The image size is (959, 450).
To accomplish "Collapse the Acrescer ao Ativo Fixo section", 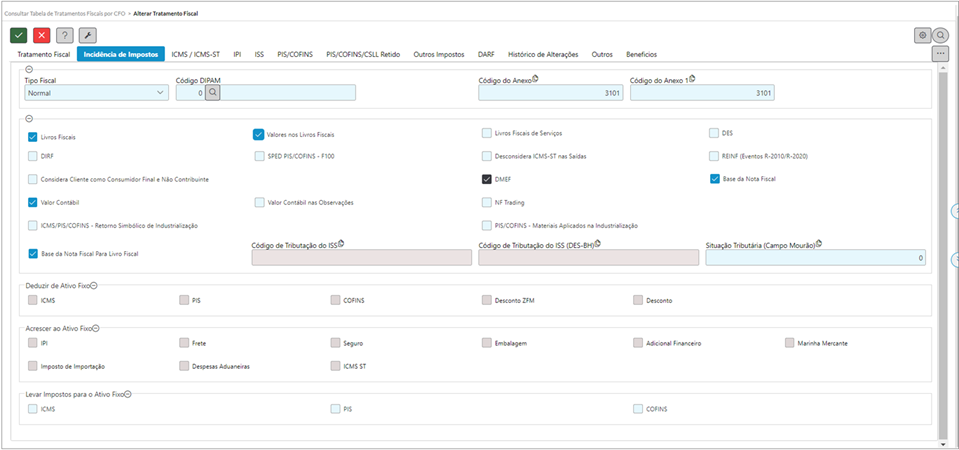I will (x=98, y=328).
